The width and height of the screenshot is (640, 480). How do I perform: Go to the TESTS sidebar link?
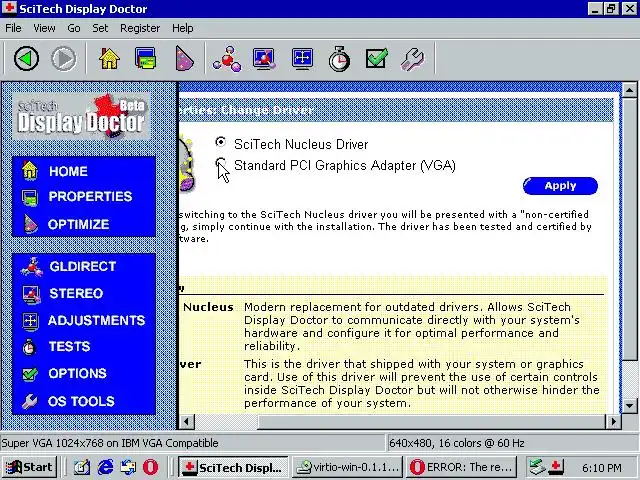tap(69, 347)
